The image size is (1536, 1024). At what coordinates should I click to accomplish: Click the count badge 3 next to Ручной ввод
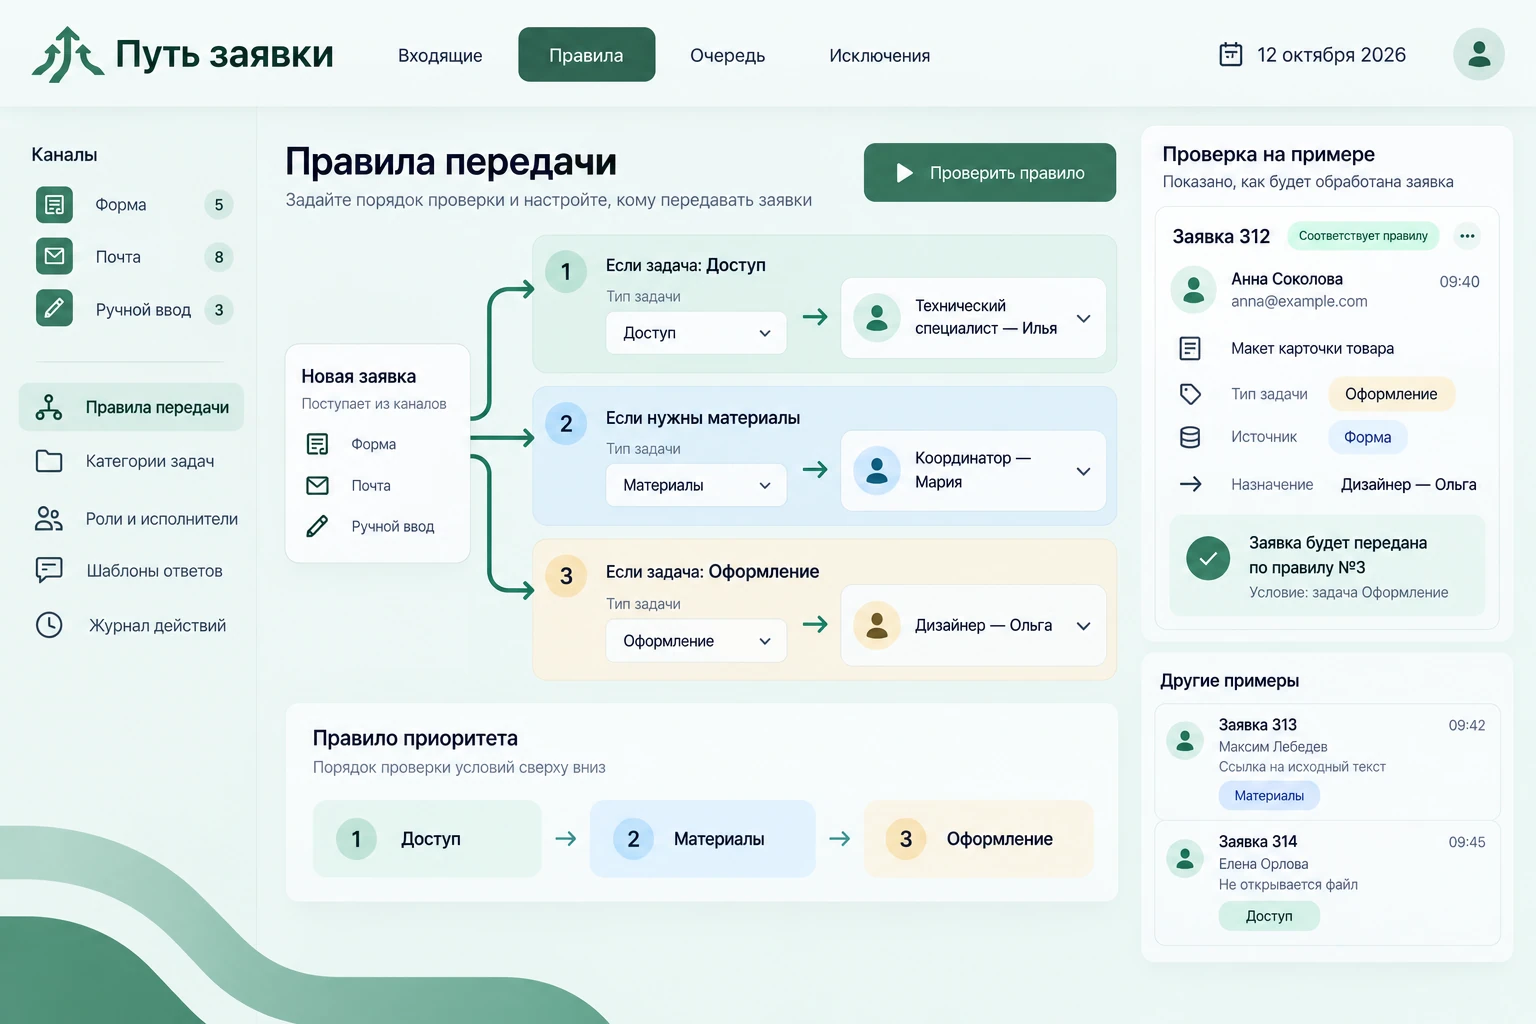pos(219,310)
